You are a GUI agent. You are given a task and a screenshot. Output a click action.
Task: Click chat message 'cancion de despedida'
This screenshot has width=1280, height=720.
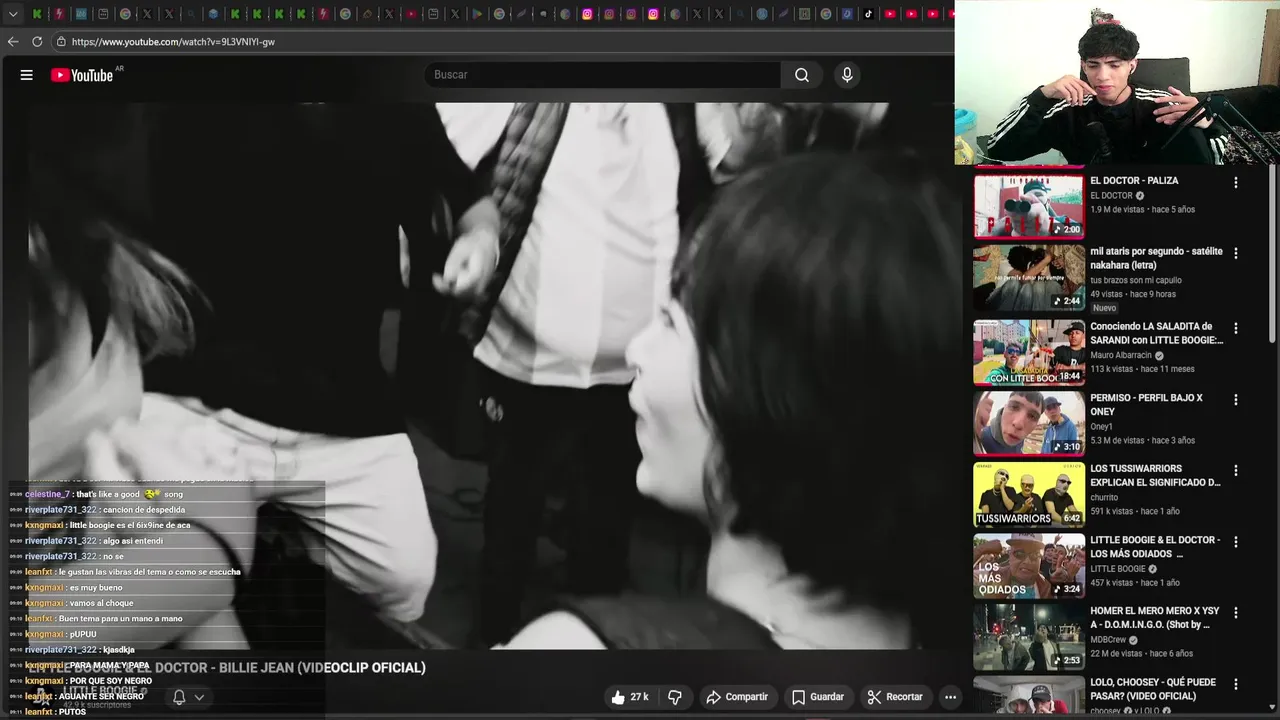tap(144, 510)
